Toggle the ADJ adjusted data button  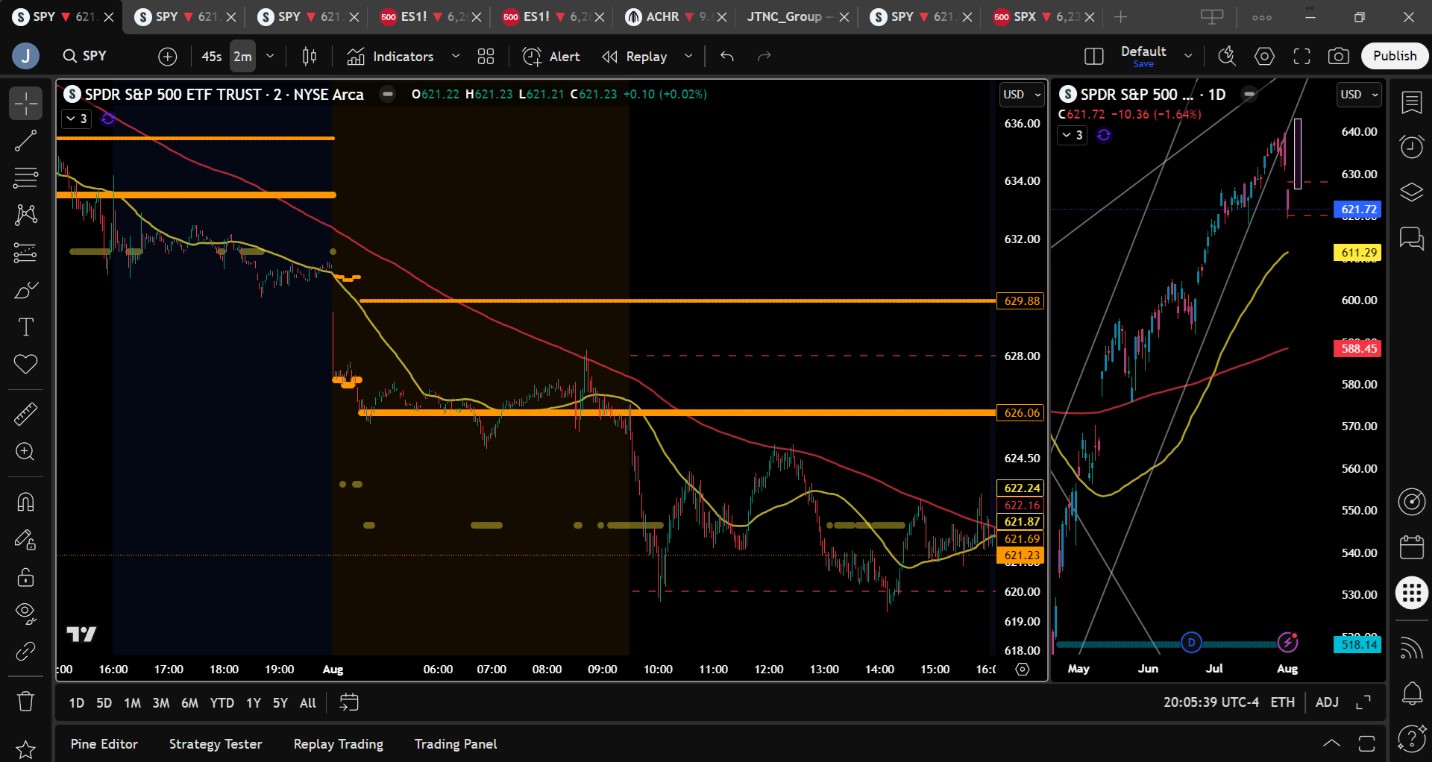coord(1327,703)
